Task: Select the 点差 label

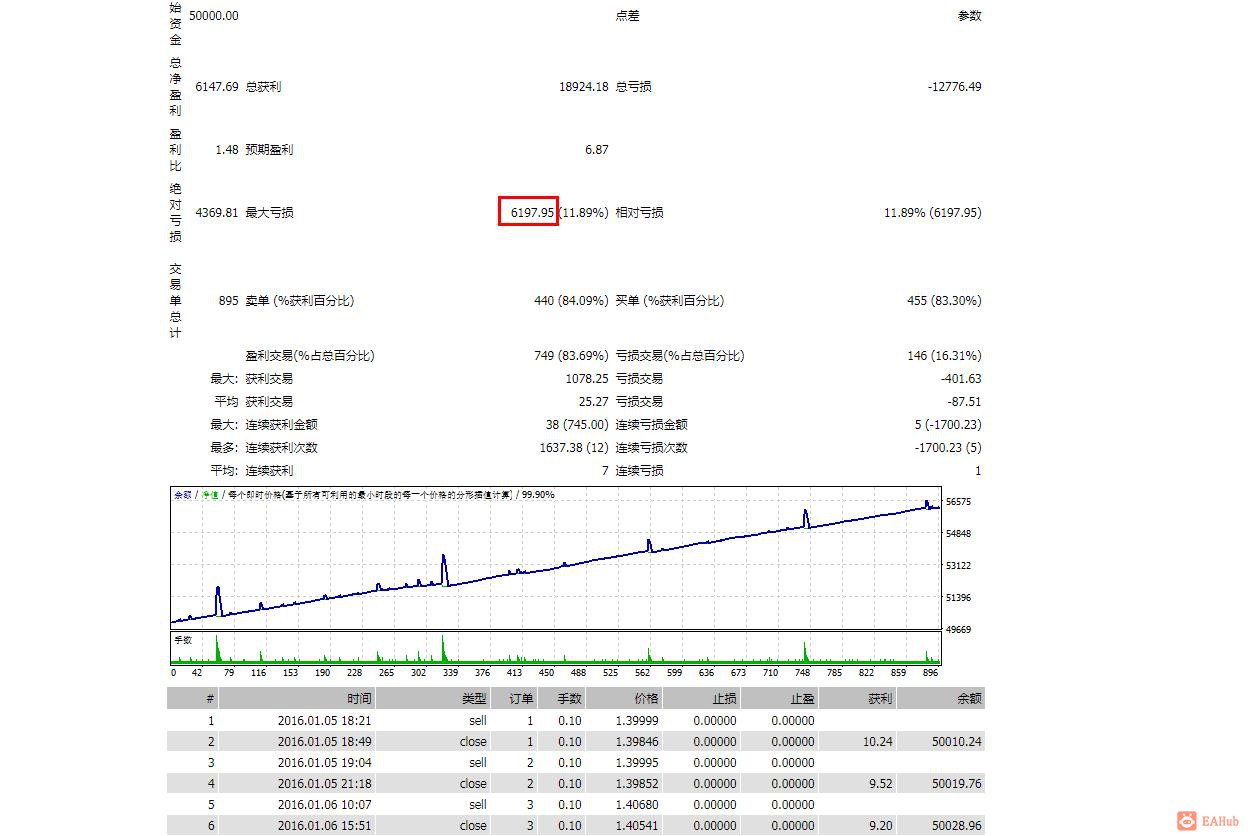Action: [x=627, y=16]
